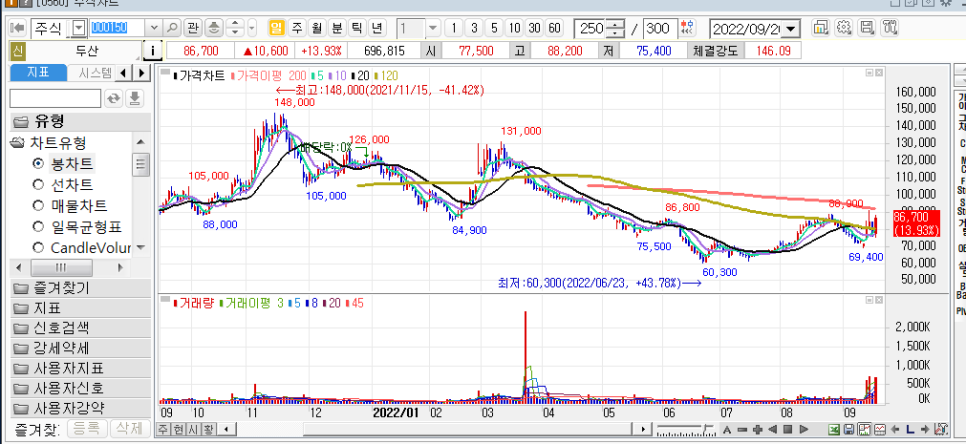
Task: Click the chart zoom slider at bottom
Action: [x=685, y=429]
